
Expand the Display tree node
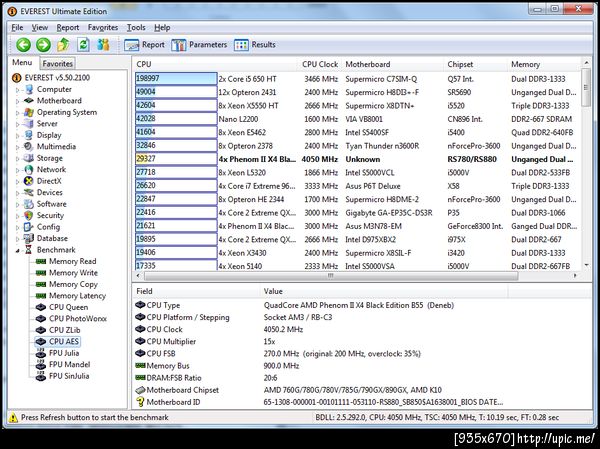[17, 136]
